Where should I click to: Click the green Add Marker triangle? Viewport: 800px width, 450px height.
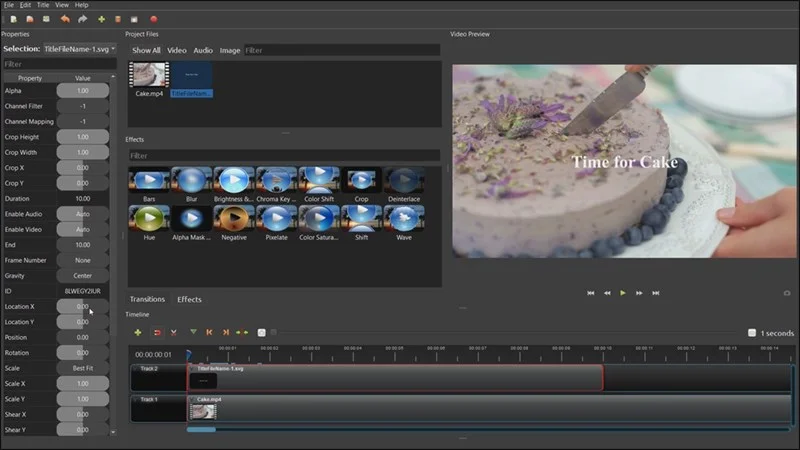193,332
